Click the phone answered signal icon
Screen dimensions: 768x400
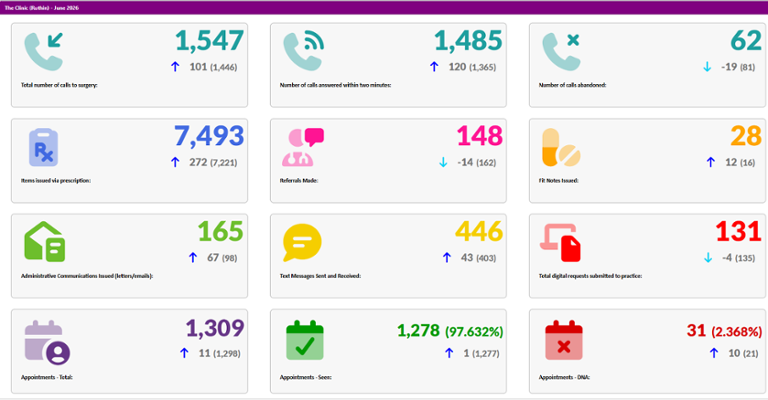pyautogui.click(x=303, y=51)
